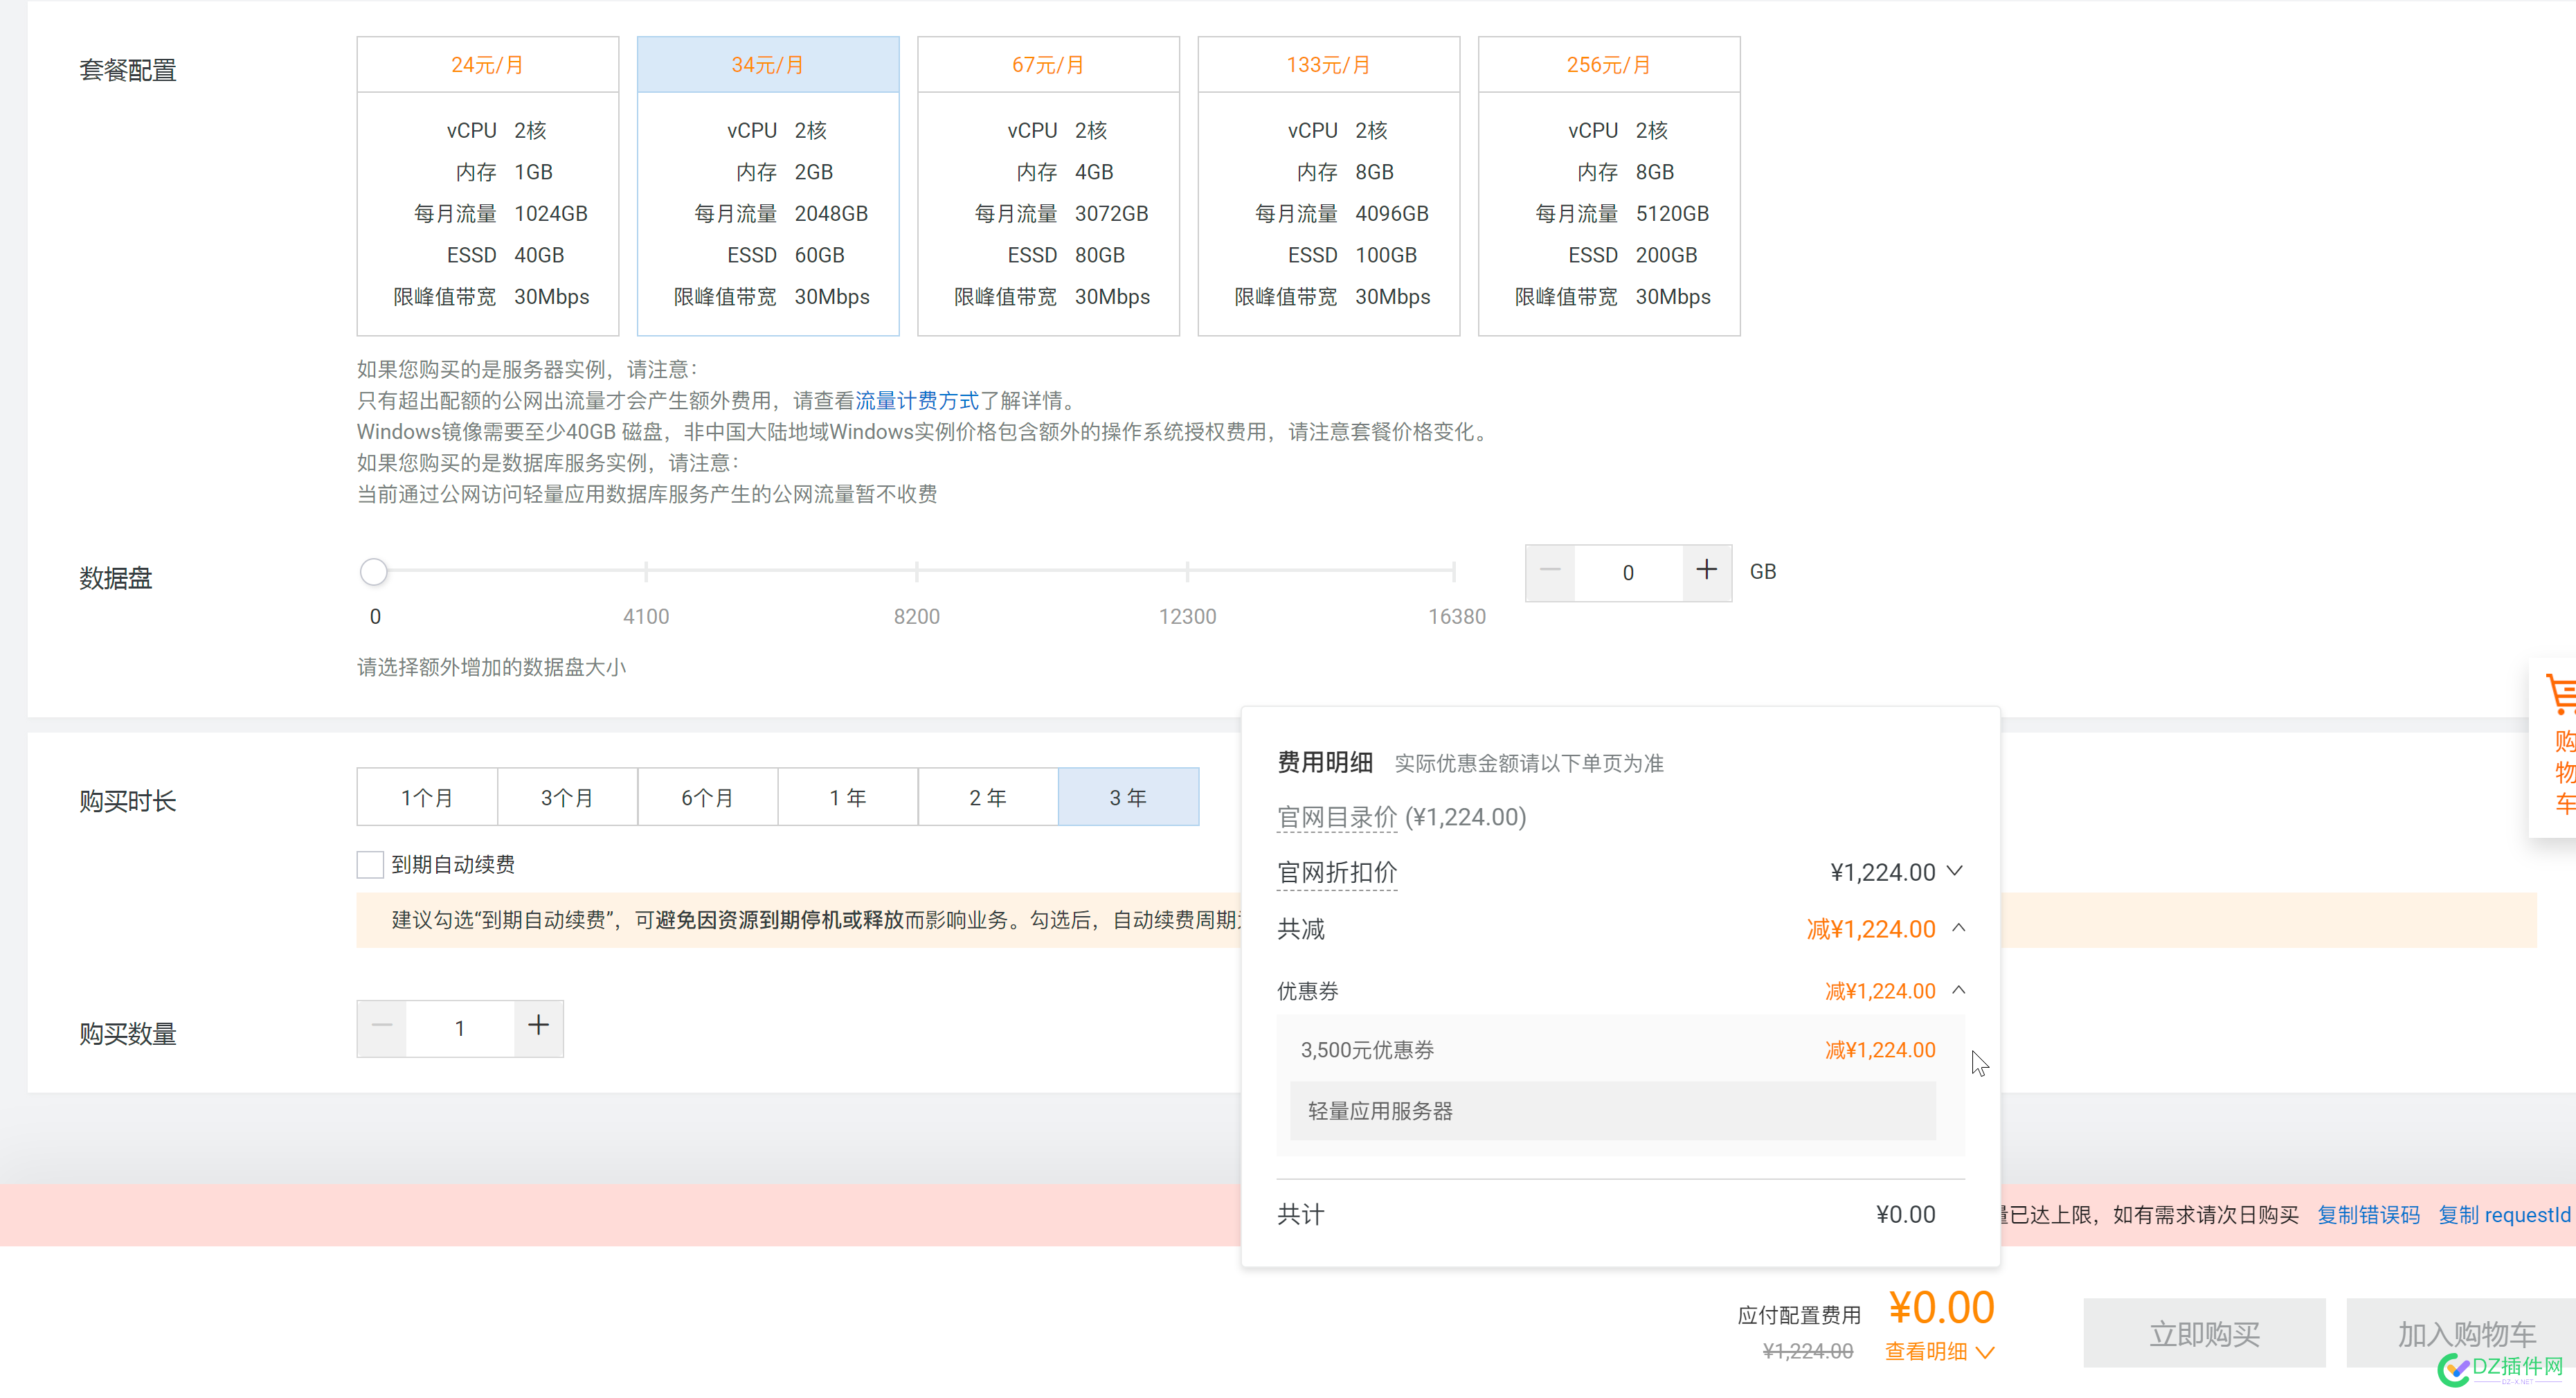The height and width of the screenshot is (1398, 2576).
Task: Click the strikethrough ¥1,224.00 original price
Action: click(x=1808, y=1351)
